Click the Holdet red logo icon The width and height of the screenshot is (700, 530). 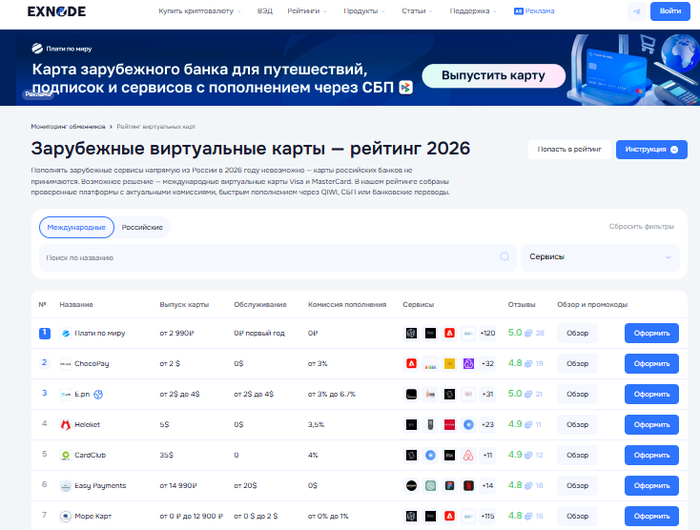pyautogui.click(x=66, y=424)
